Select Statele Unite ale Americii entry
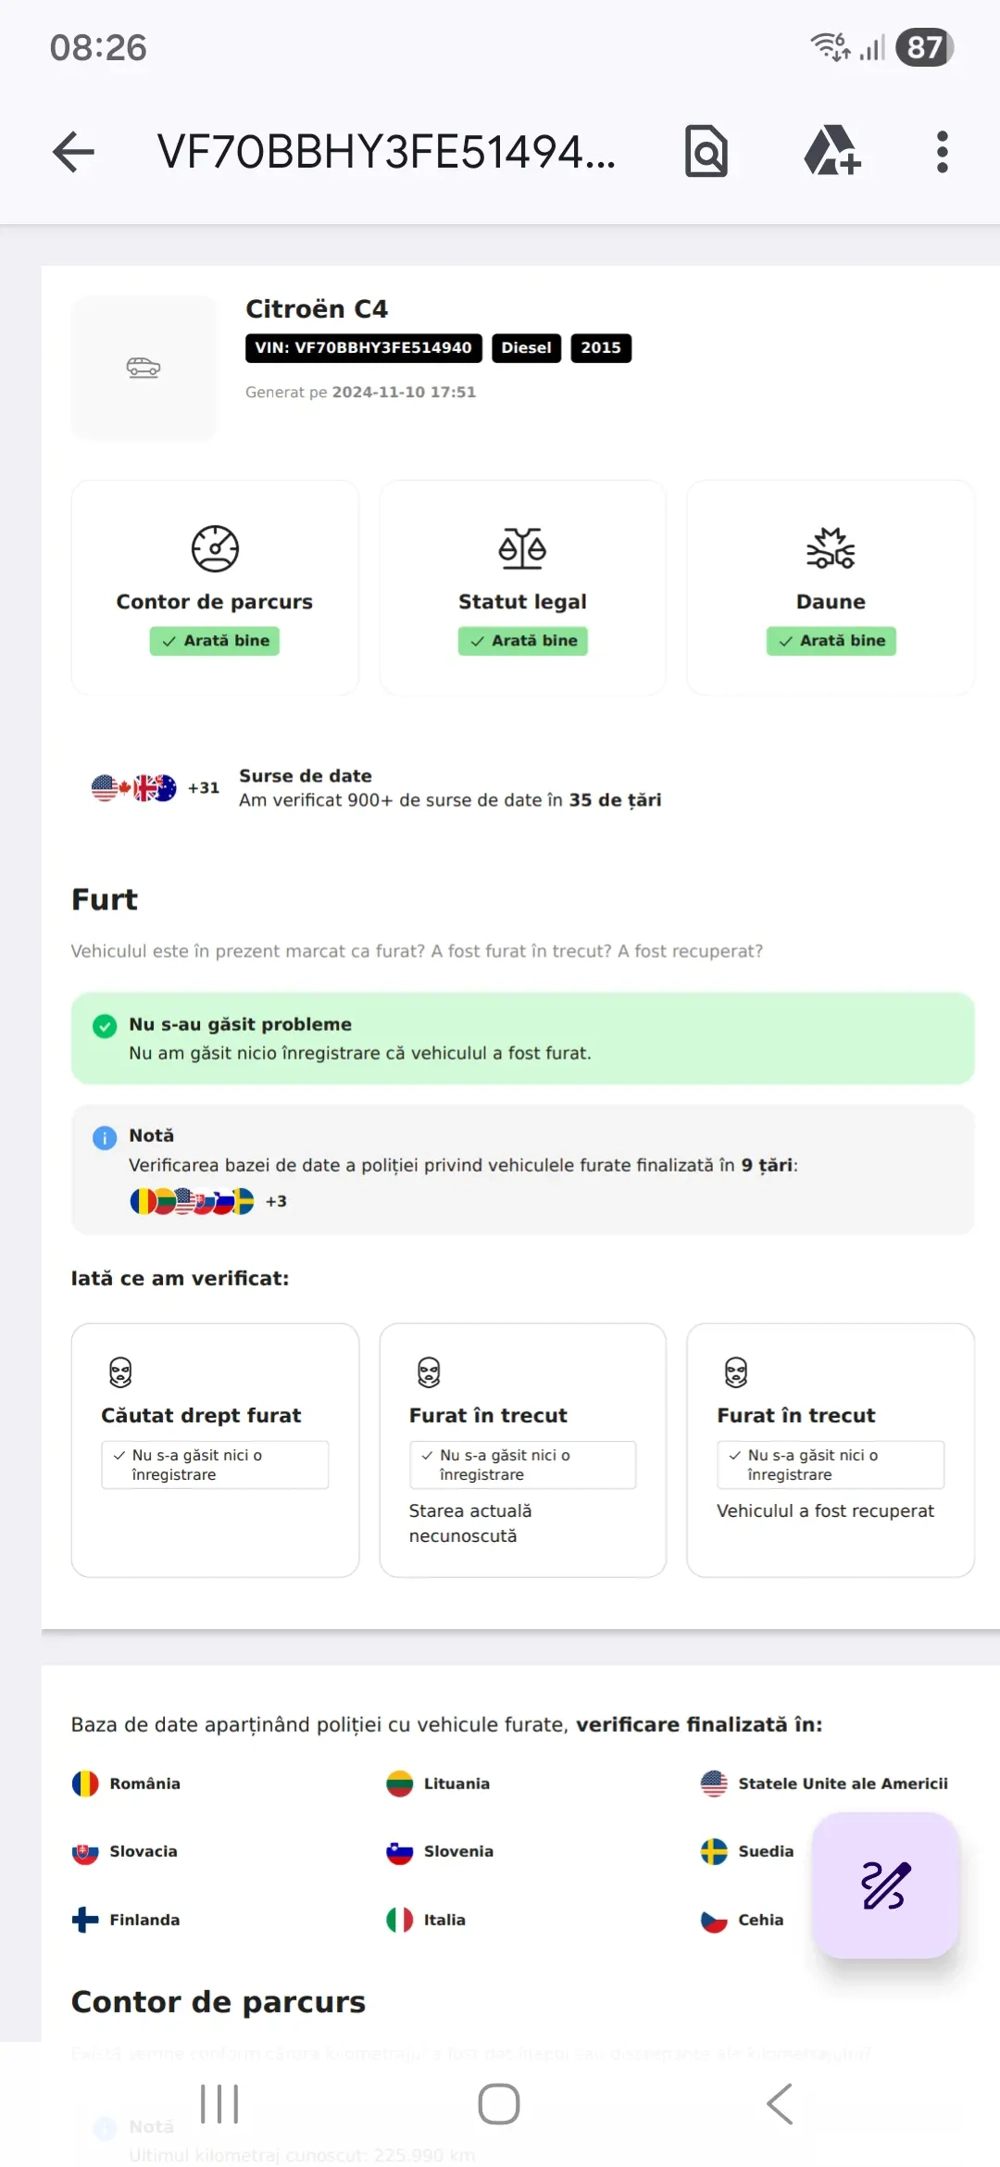 (x=825, y=1784)
